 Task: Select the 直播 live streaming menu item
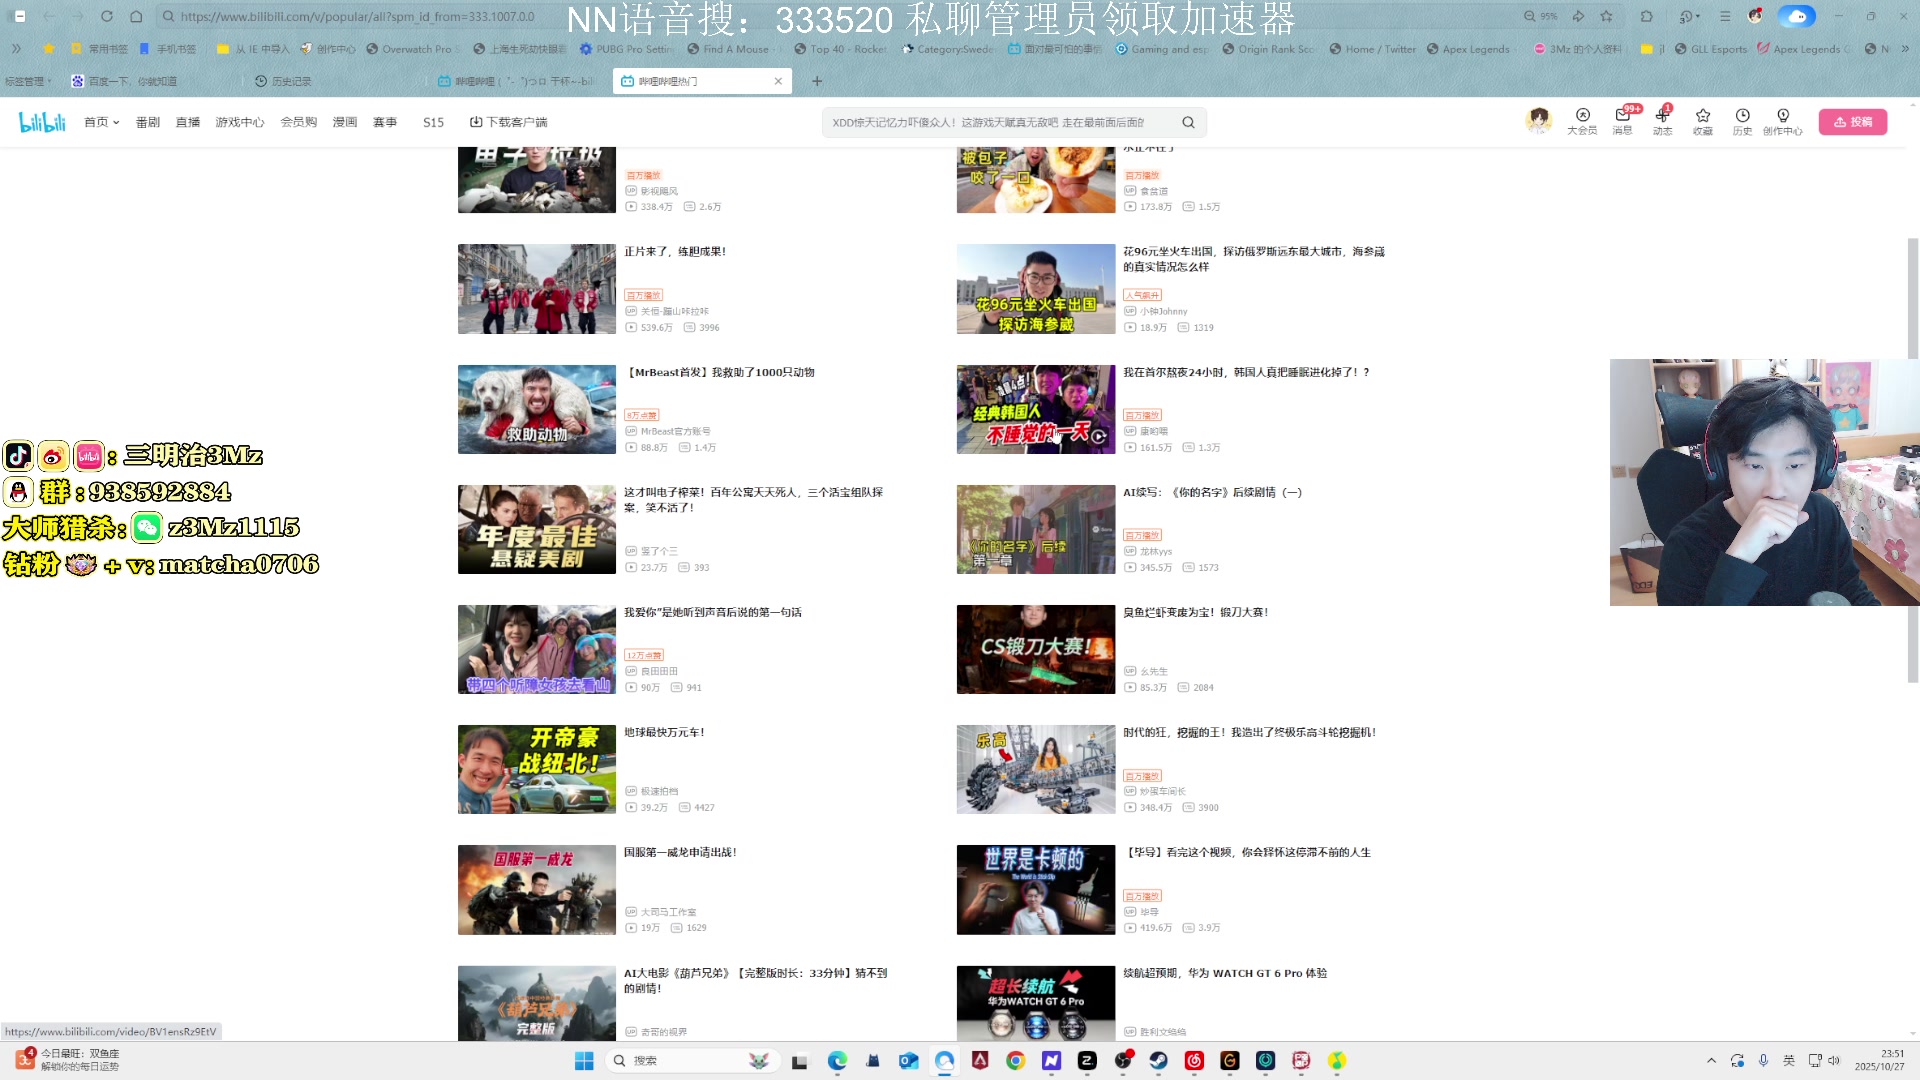click(187, 121)
